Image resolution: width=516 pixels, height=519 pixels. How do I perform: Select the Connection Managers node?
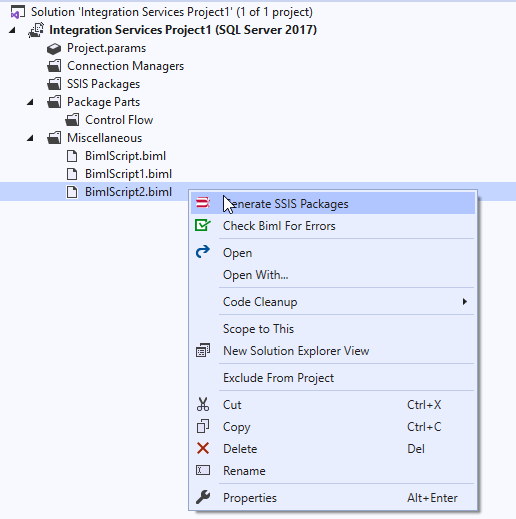(x=125, y=66)
